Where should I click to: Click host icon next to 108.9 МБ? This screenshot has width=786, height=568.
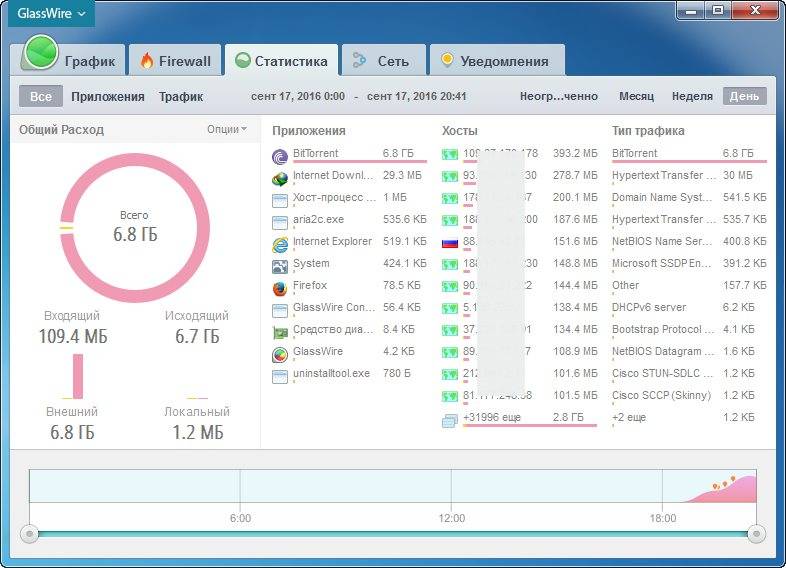pyautogui.click(x=450, y=353)
